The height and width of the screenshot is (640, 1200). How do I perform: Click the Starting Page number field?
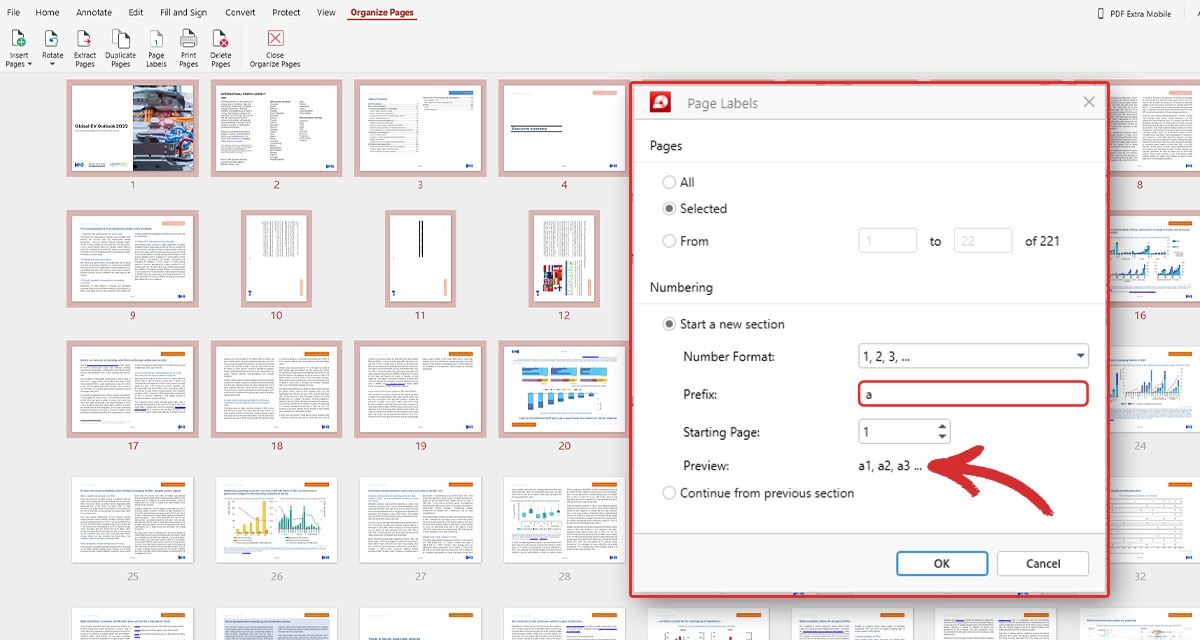click(x=897, y=432)
